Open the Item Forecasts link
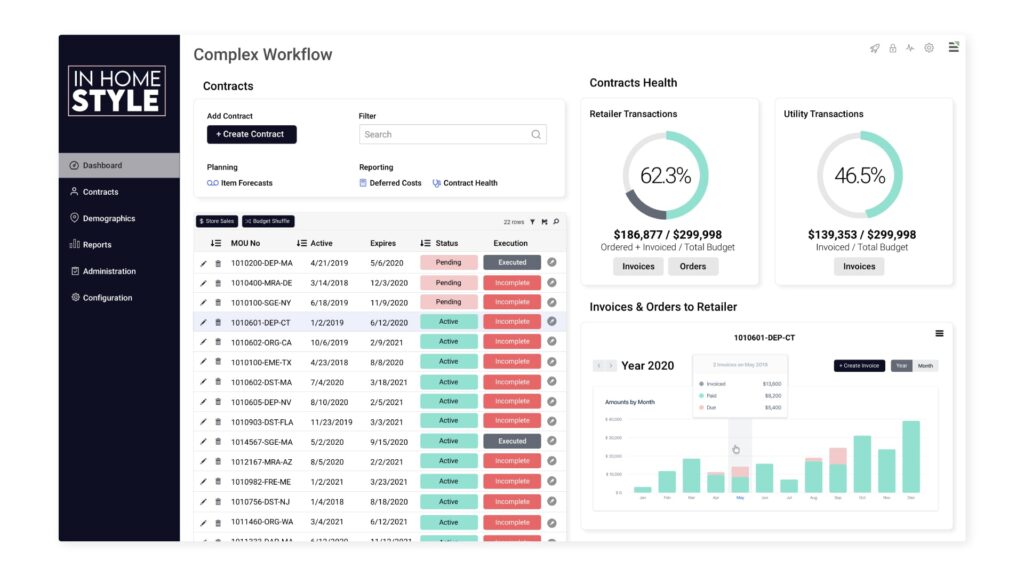The height and width of the screenshot is (576, 1024). (240, 184)
